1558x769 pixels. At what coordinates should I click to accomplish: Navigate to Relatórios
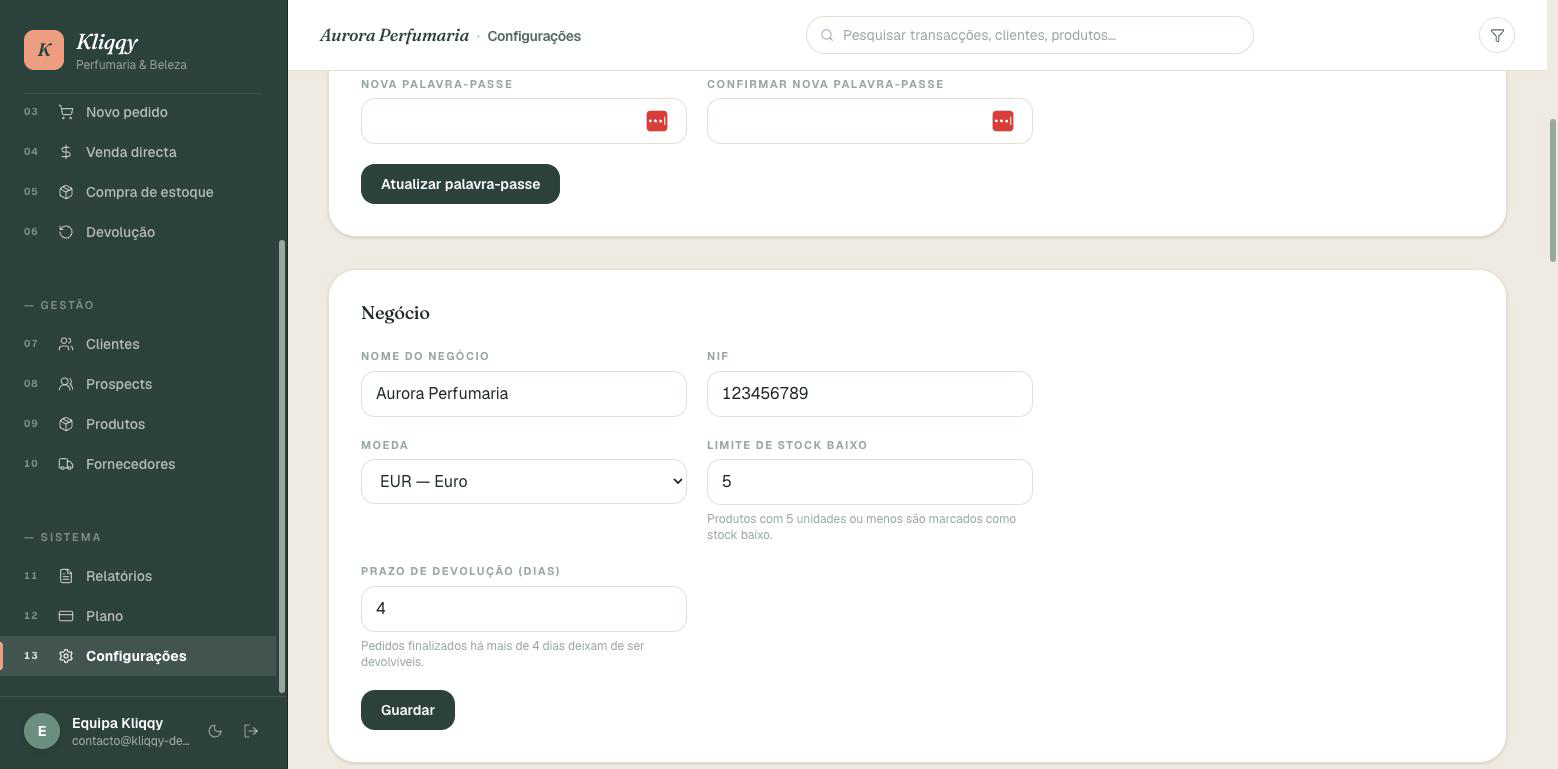[138, 576]
